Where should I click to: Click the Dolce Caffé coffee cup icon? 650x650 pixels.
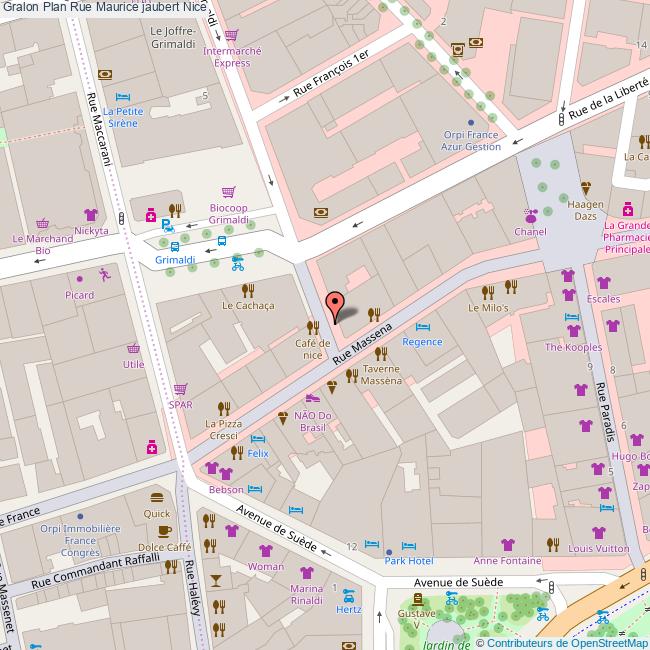click(x=164, y=531)
